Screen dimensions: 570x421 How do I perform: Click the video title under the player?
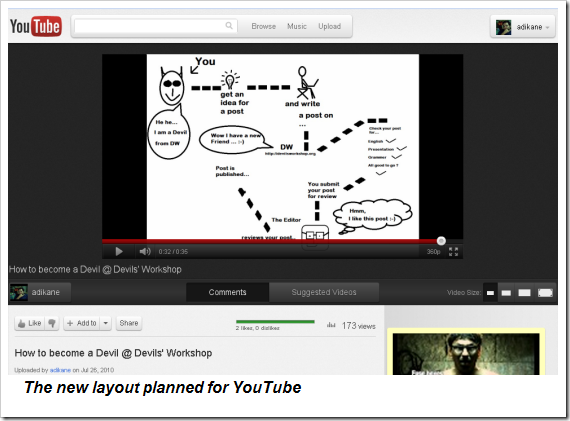click(95, 269)
